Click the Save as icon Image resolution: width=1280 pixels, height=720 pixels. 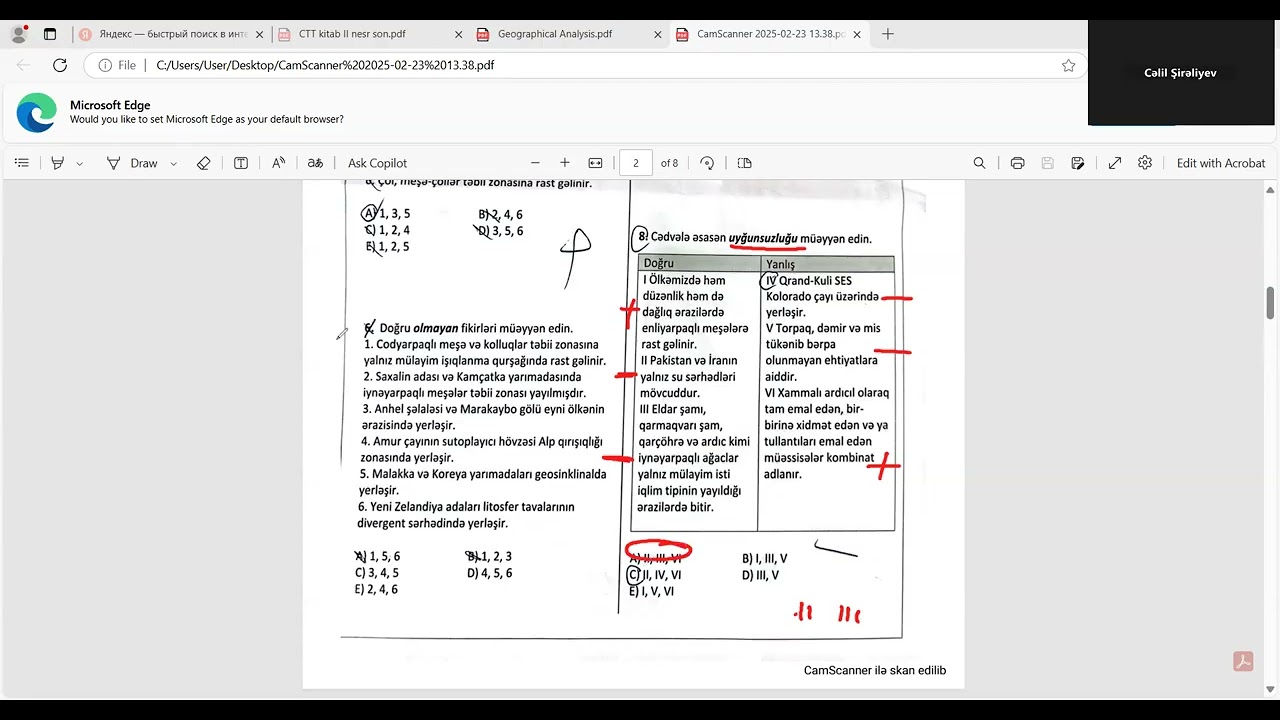tap(1078, 163)
